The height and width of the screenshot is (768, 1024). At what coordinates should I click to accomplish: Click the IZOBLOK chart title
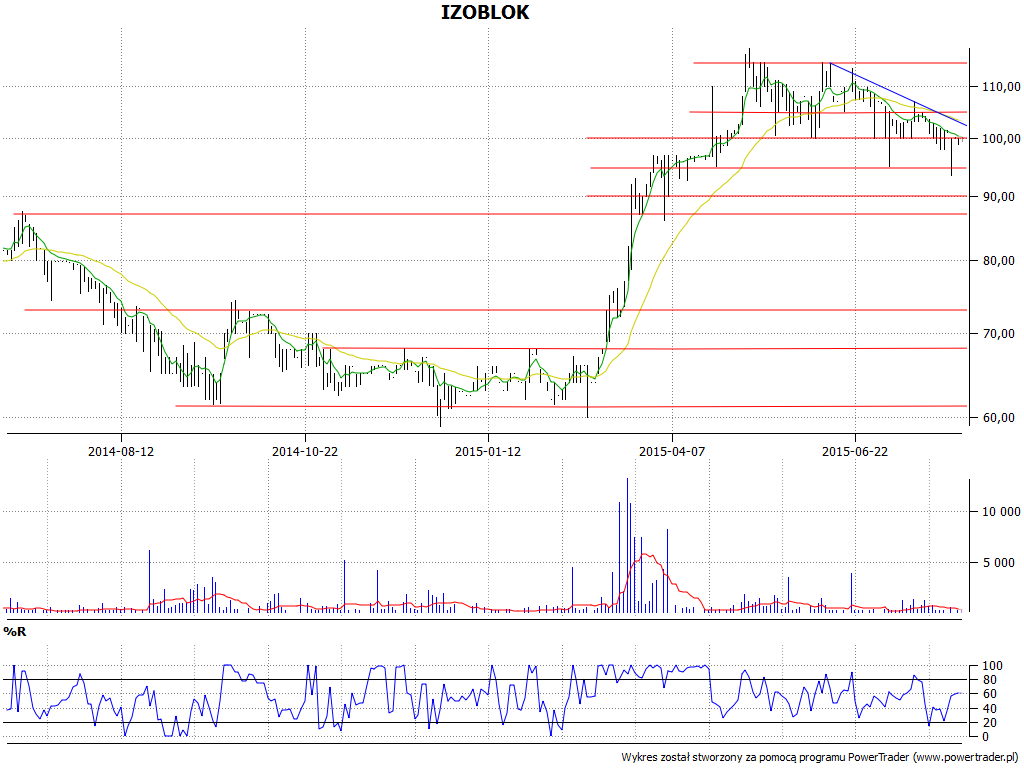click(485, 13)
